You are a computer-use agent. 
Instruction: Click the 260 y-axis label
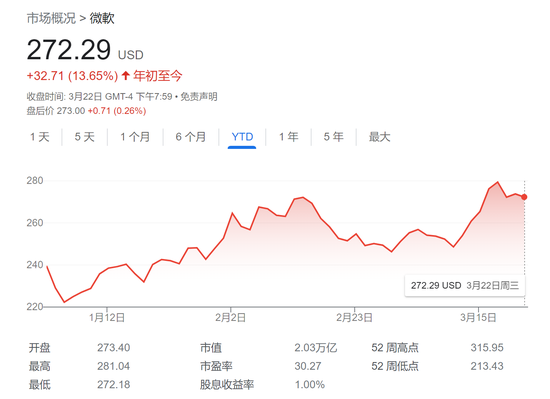[x=35, y=223]
